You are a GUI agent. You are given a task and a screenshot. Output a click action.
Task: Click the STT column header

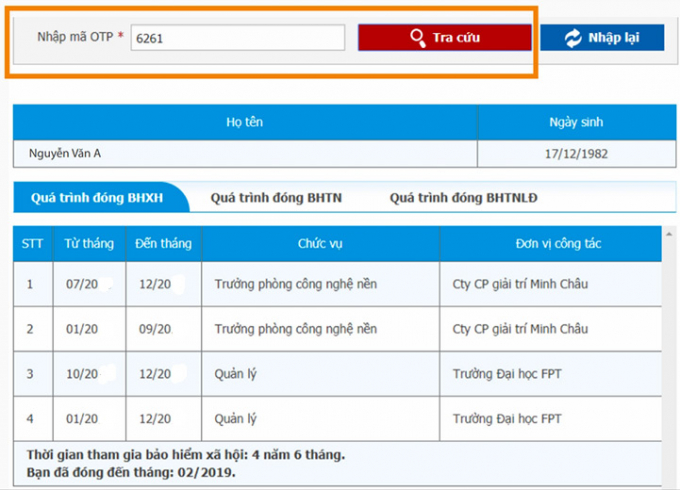(33, 244)
